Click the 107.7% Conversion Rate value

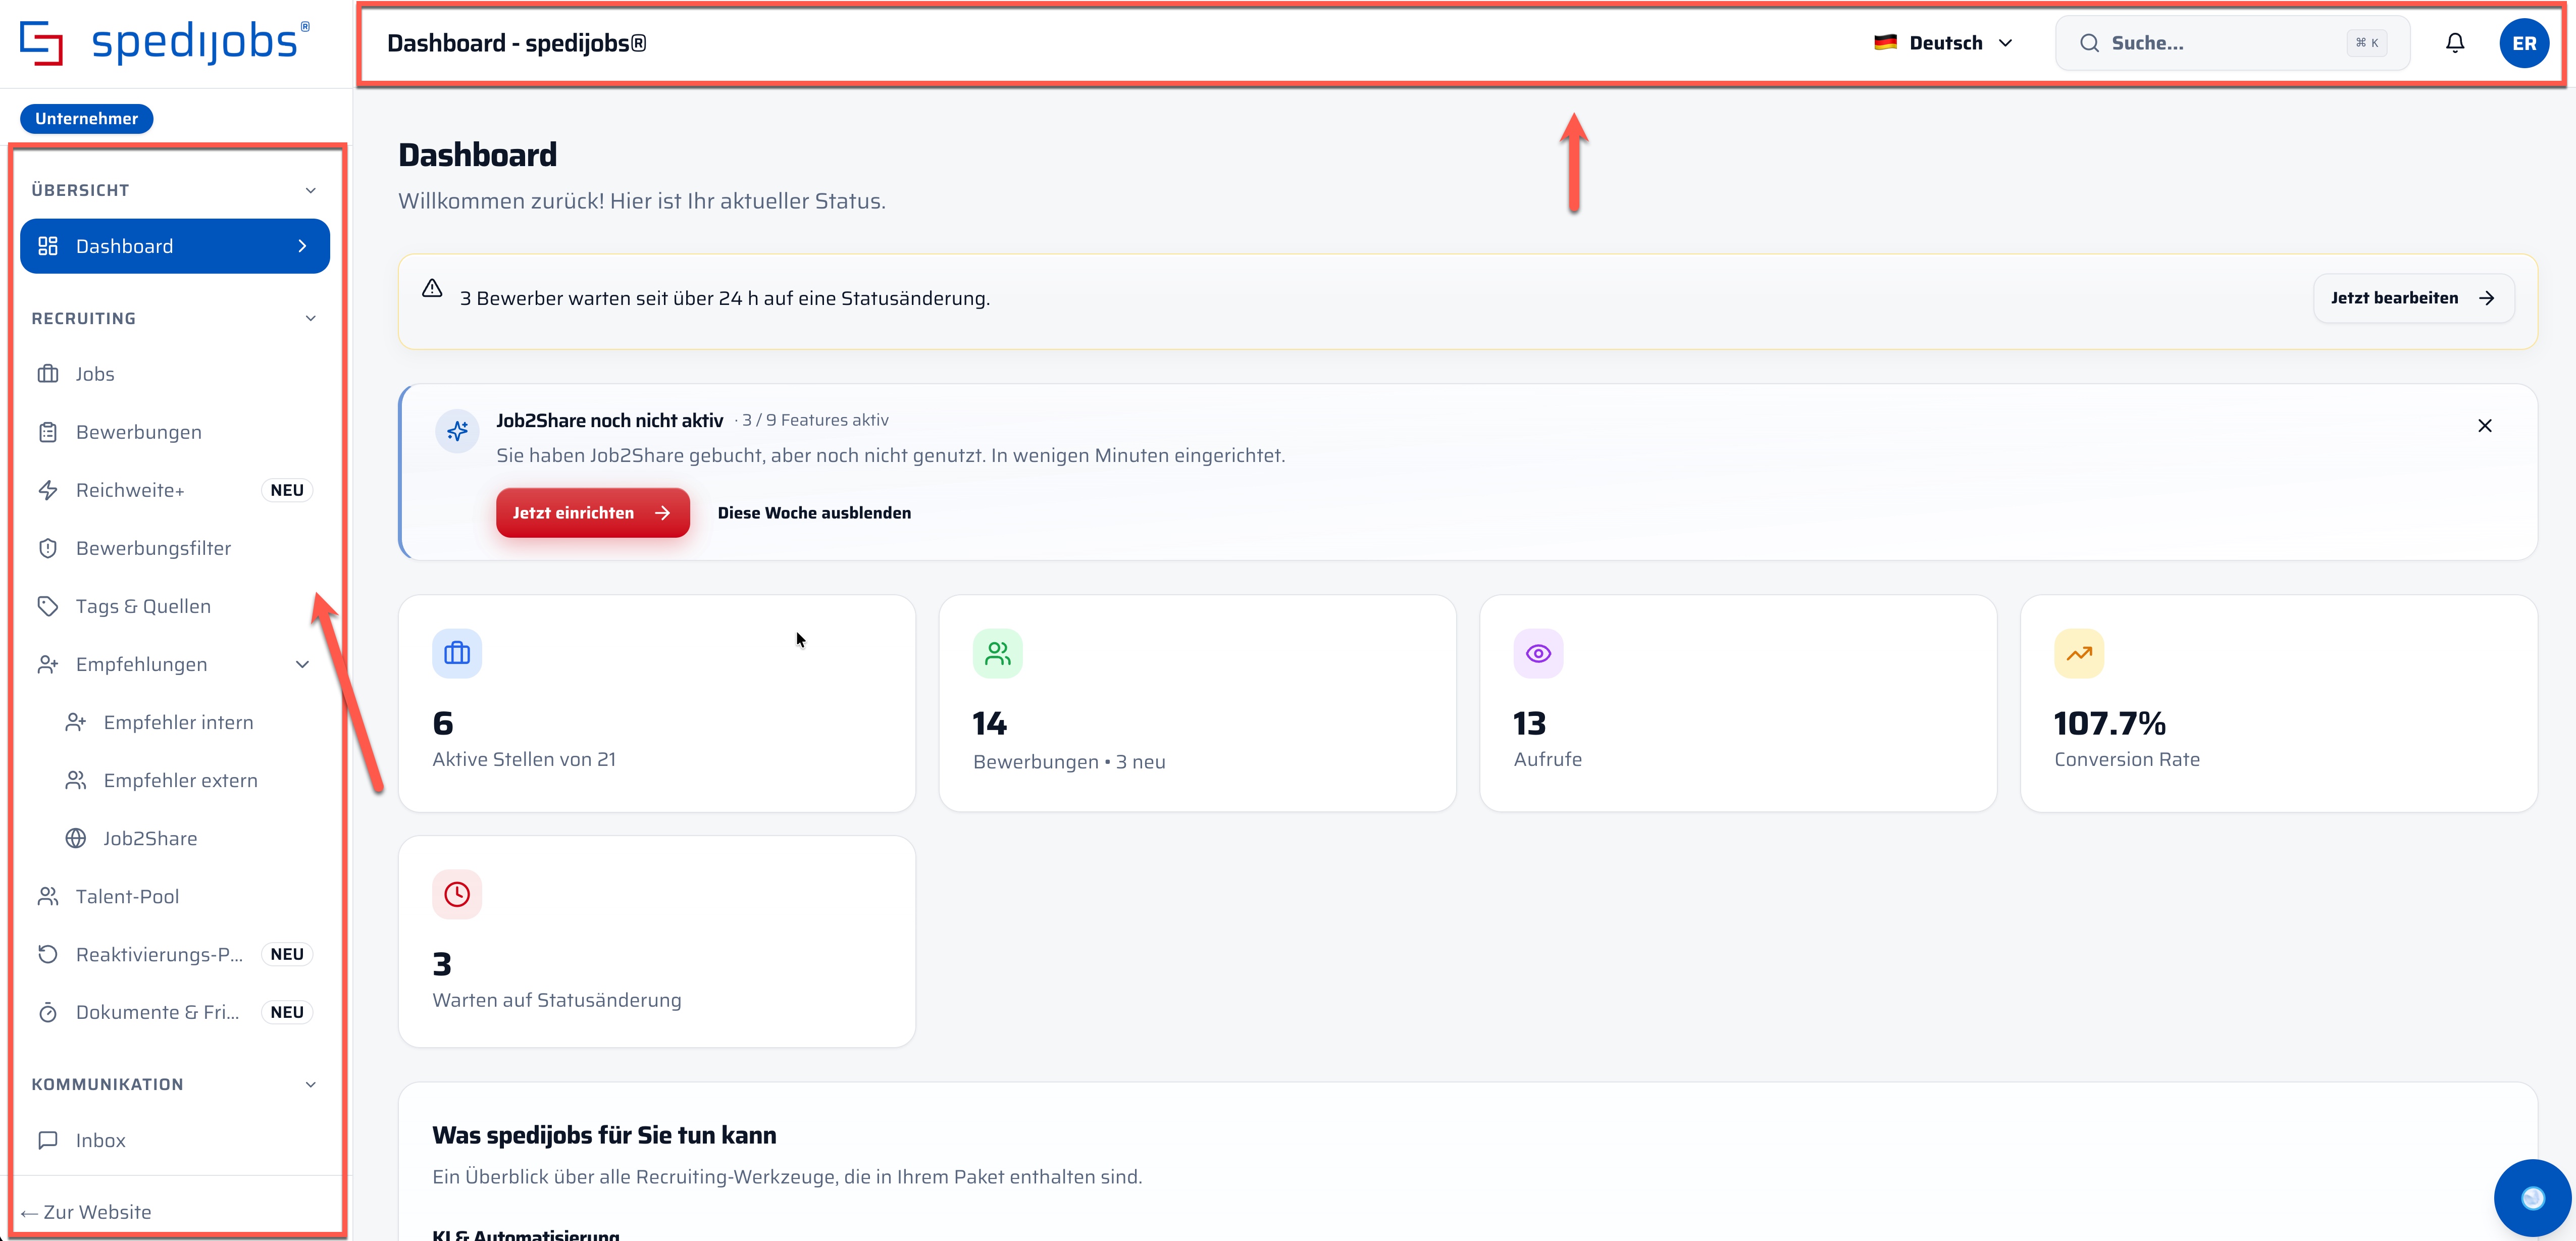pyautogui.click(x=2109, y=723)
